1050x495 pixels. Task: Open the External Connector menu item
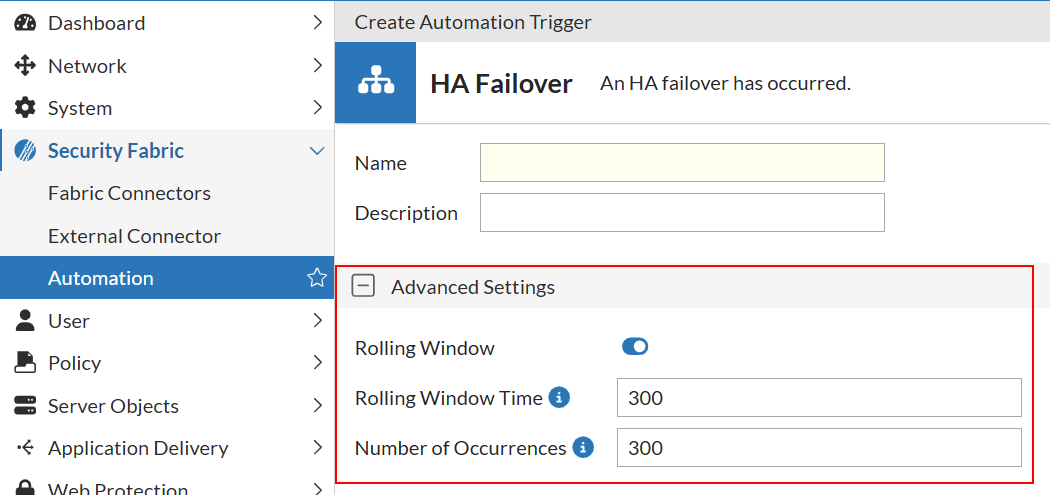click(134, 236)
